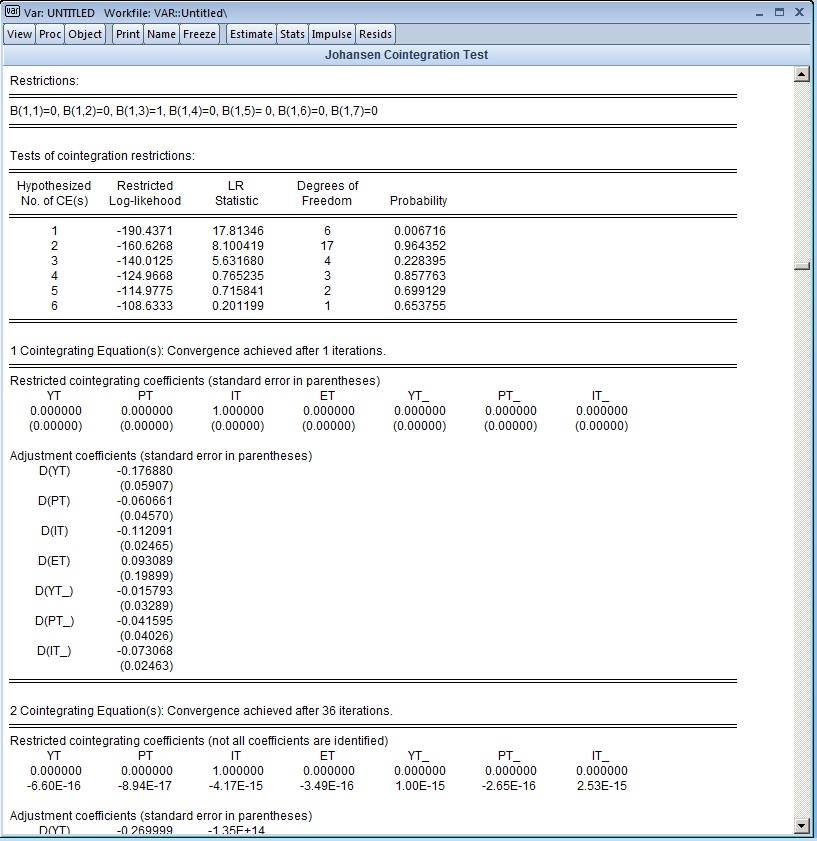Click the Johansen Cointegration Test header
The image size is (817, 841).
407,55
